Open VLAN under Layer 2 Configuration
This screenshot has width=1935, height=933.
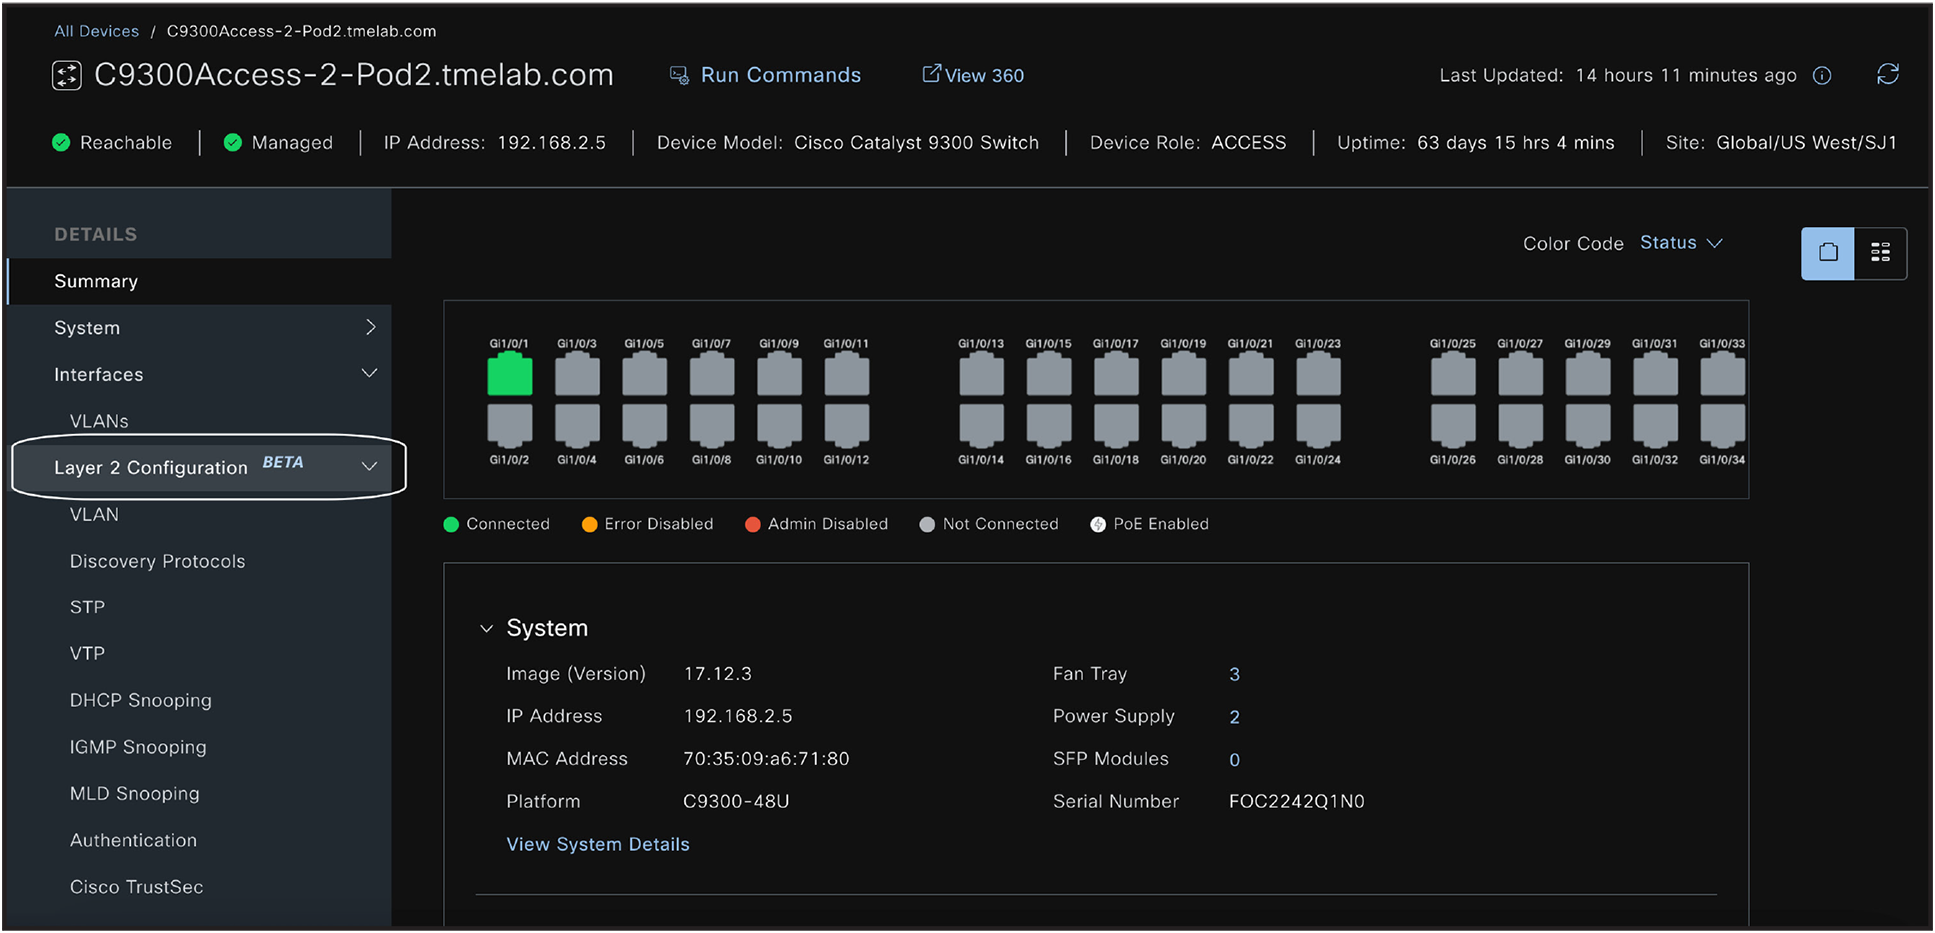[94, 514]
